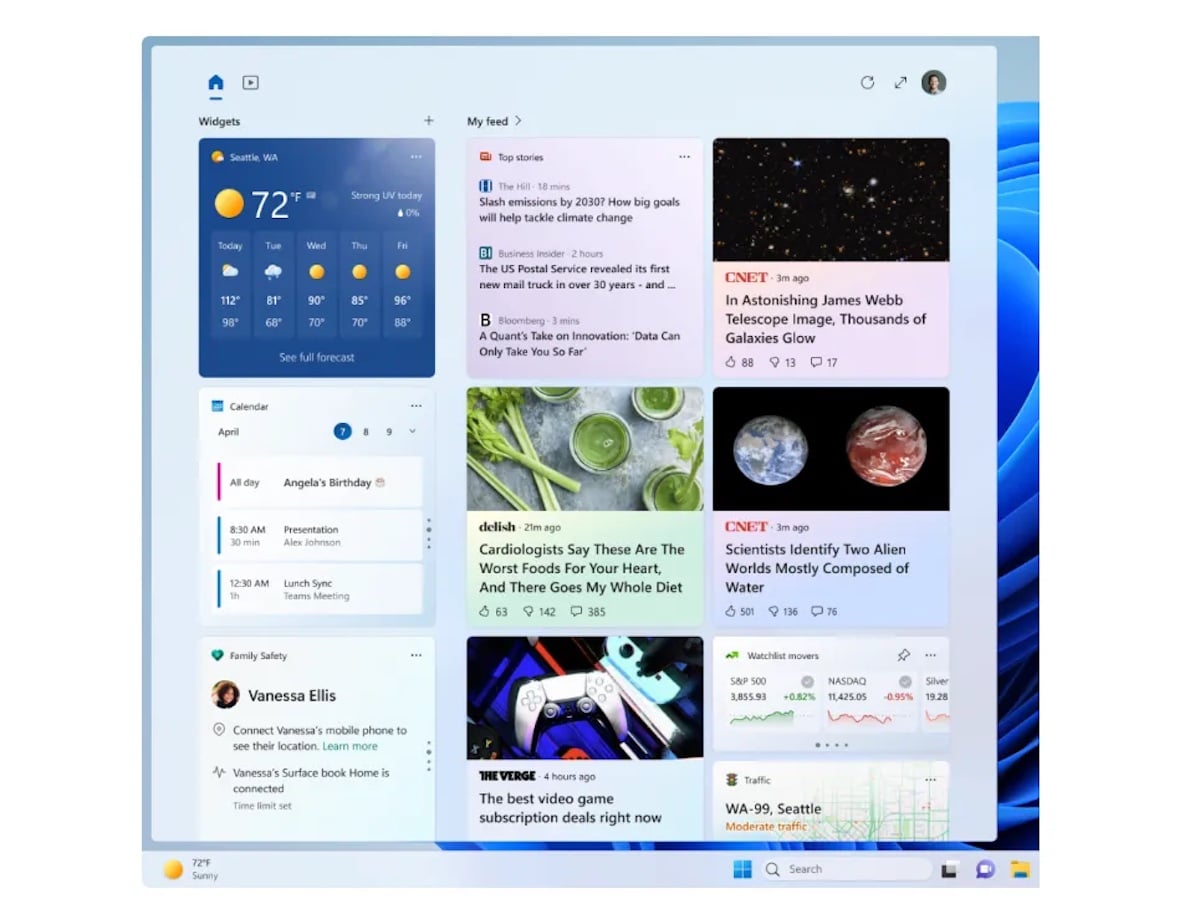Open Presentation event at 8:30 AM
Screen dimensions: 1200x909
pos(319,536)
